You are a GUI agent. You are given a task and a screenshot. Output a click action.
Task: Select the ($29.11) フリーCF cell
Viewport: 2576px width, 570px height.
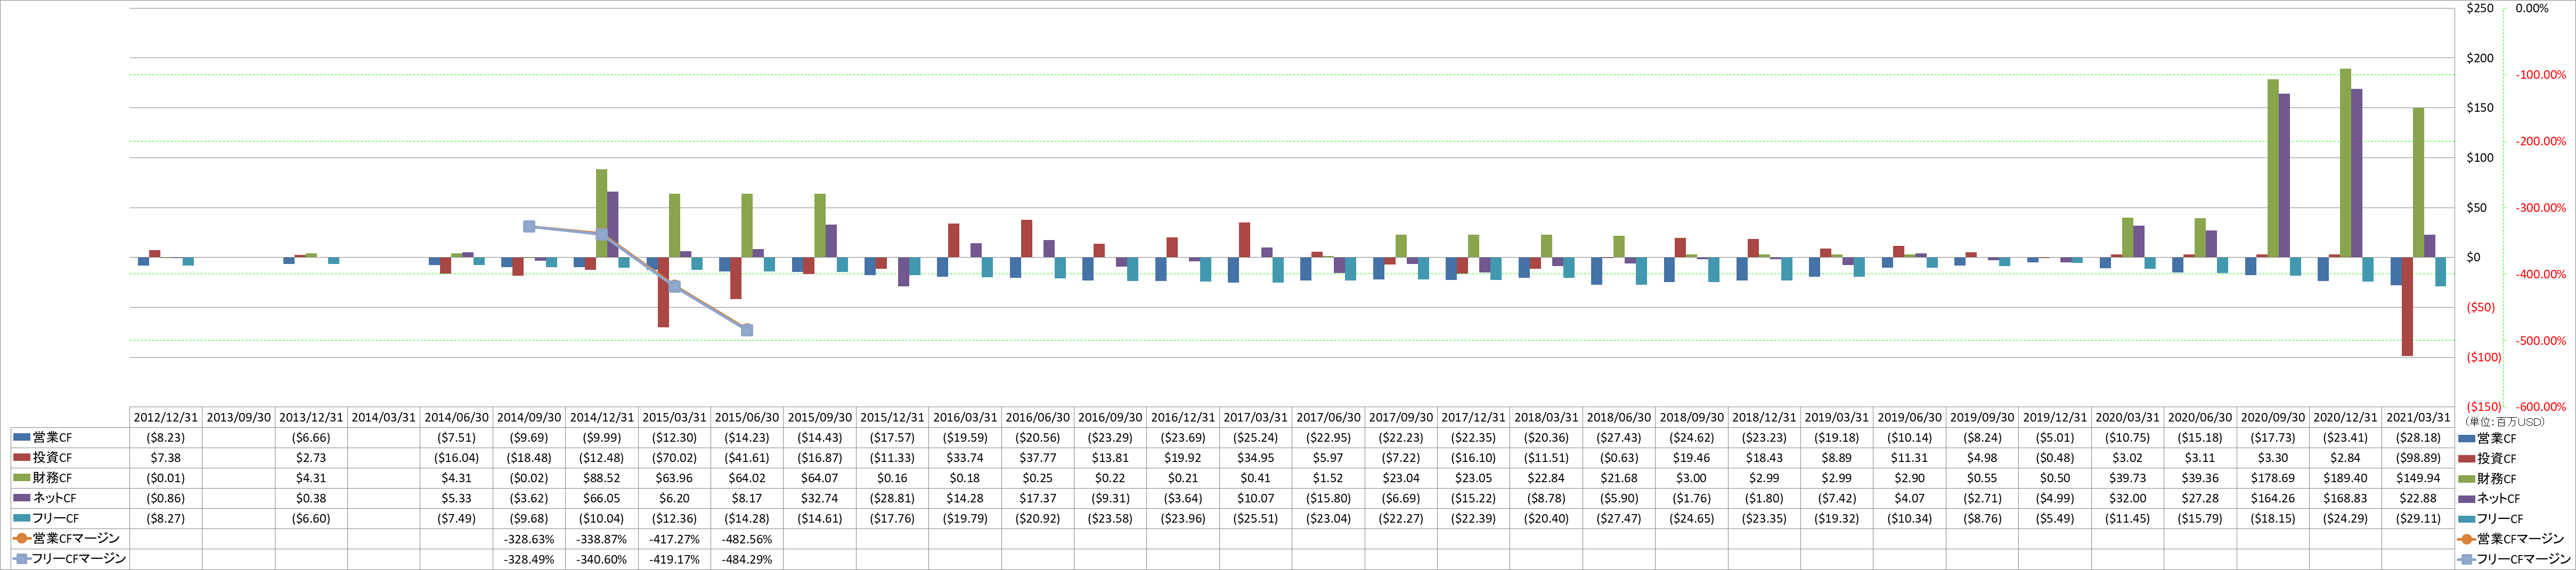coord(2418,519)
